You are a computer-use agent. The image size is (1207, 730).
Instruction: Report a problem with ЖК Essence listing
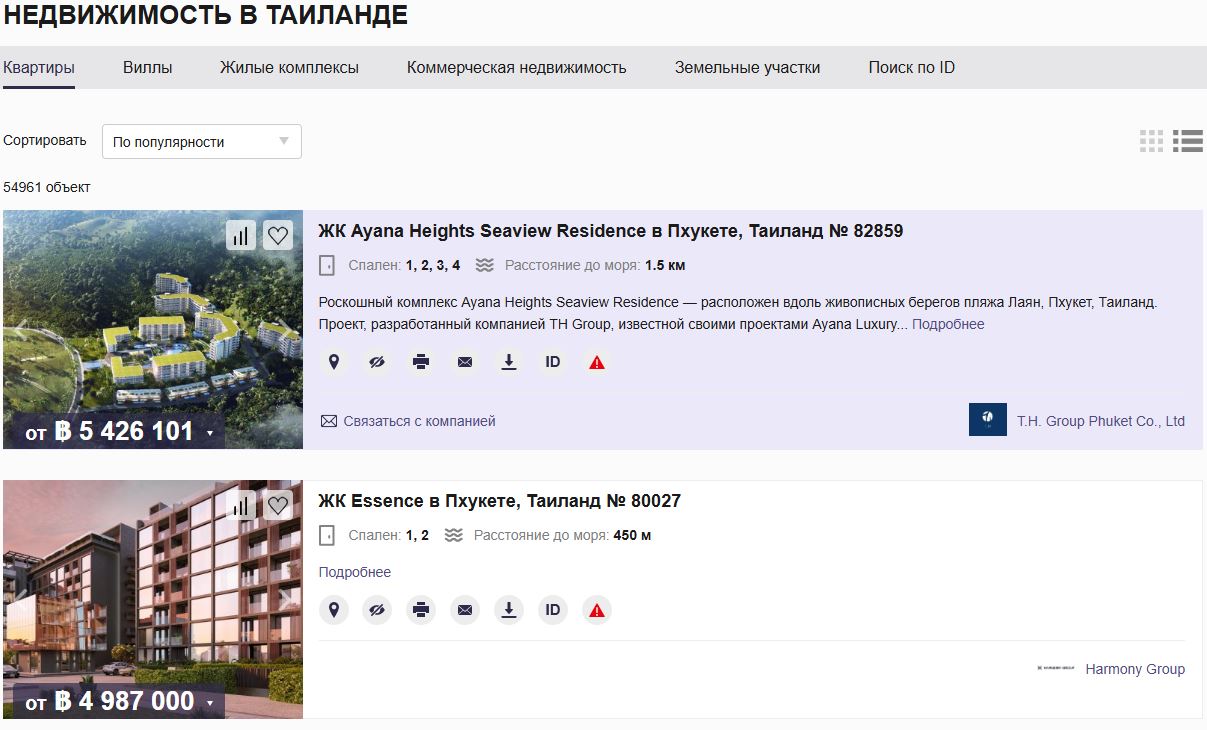point(597,609)
